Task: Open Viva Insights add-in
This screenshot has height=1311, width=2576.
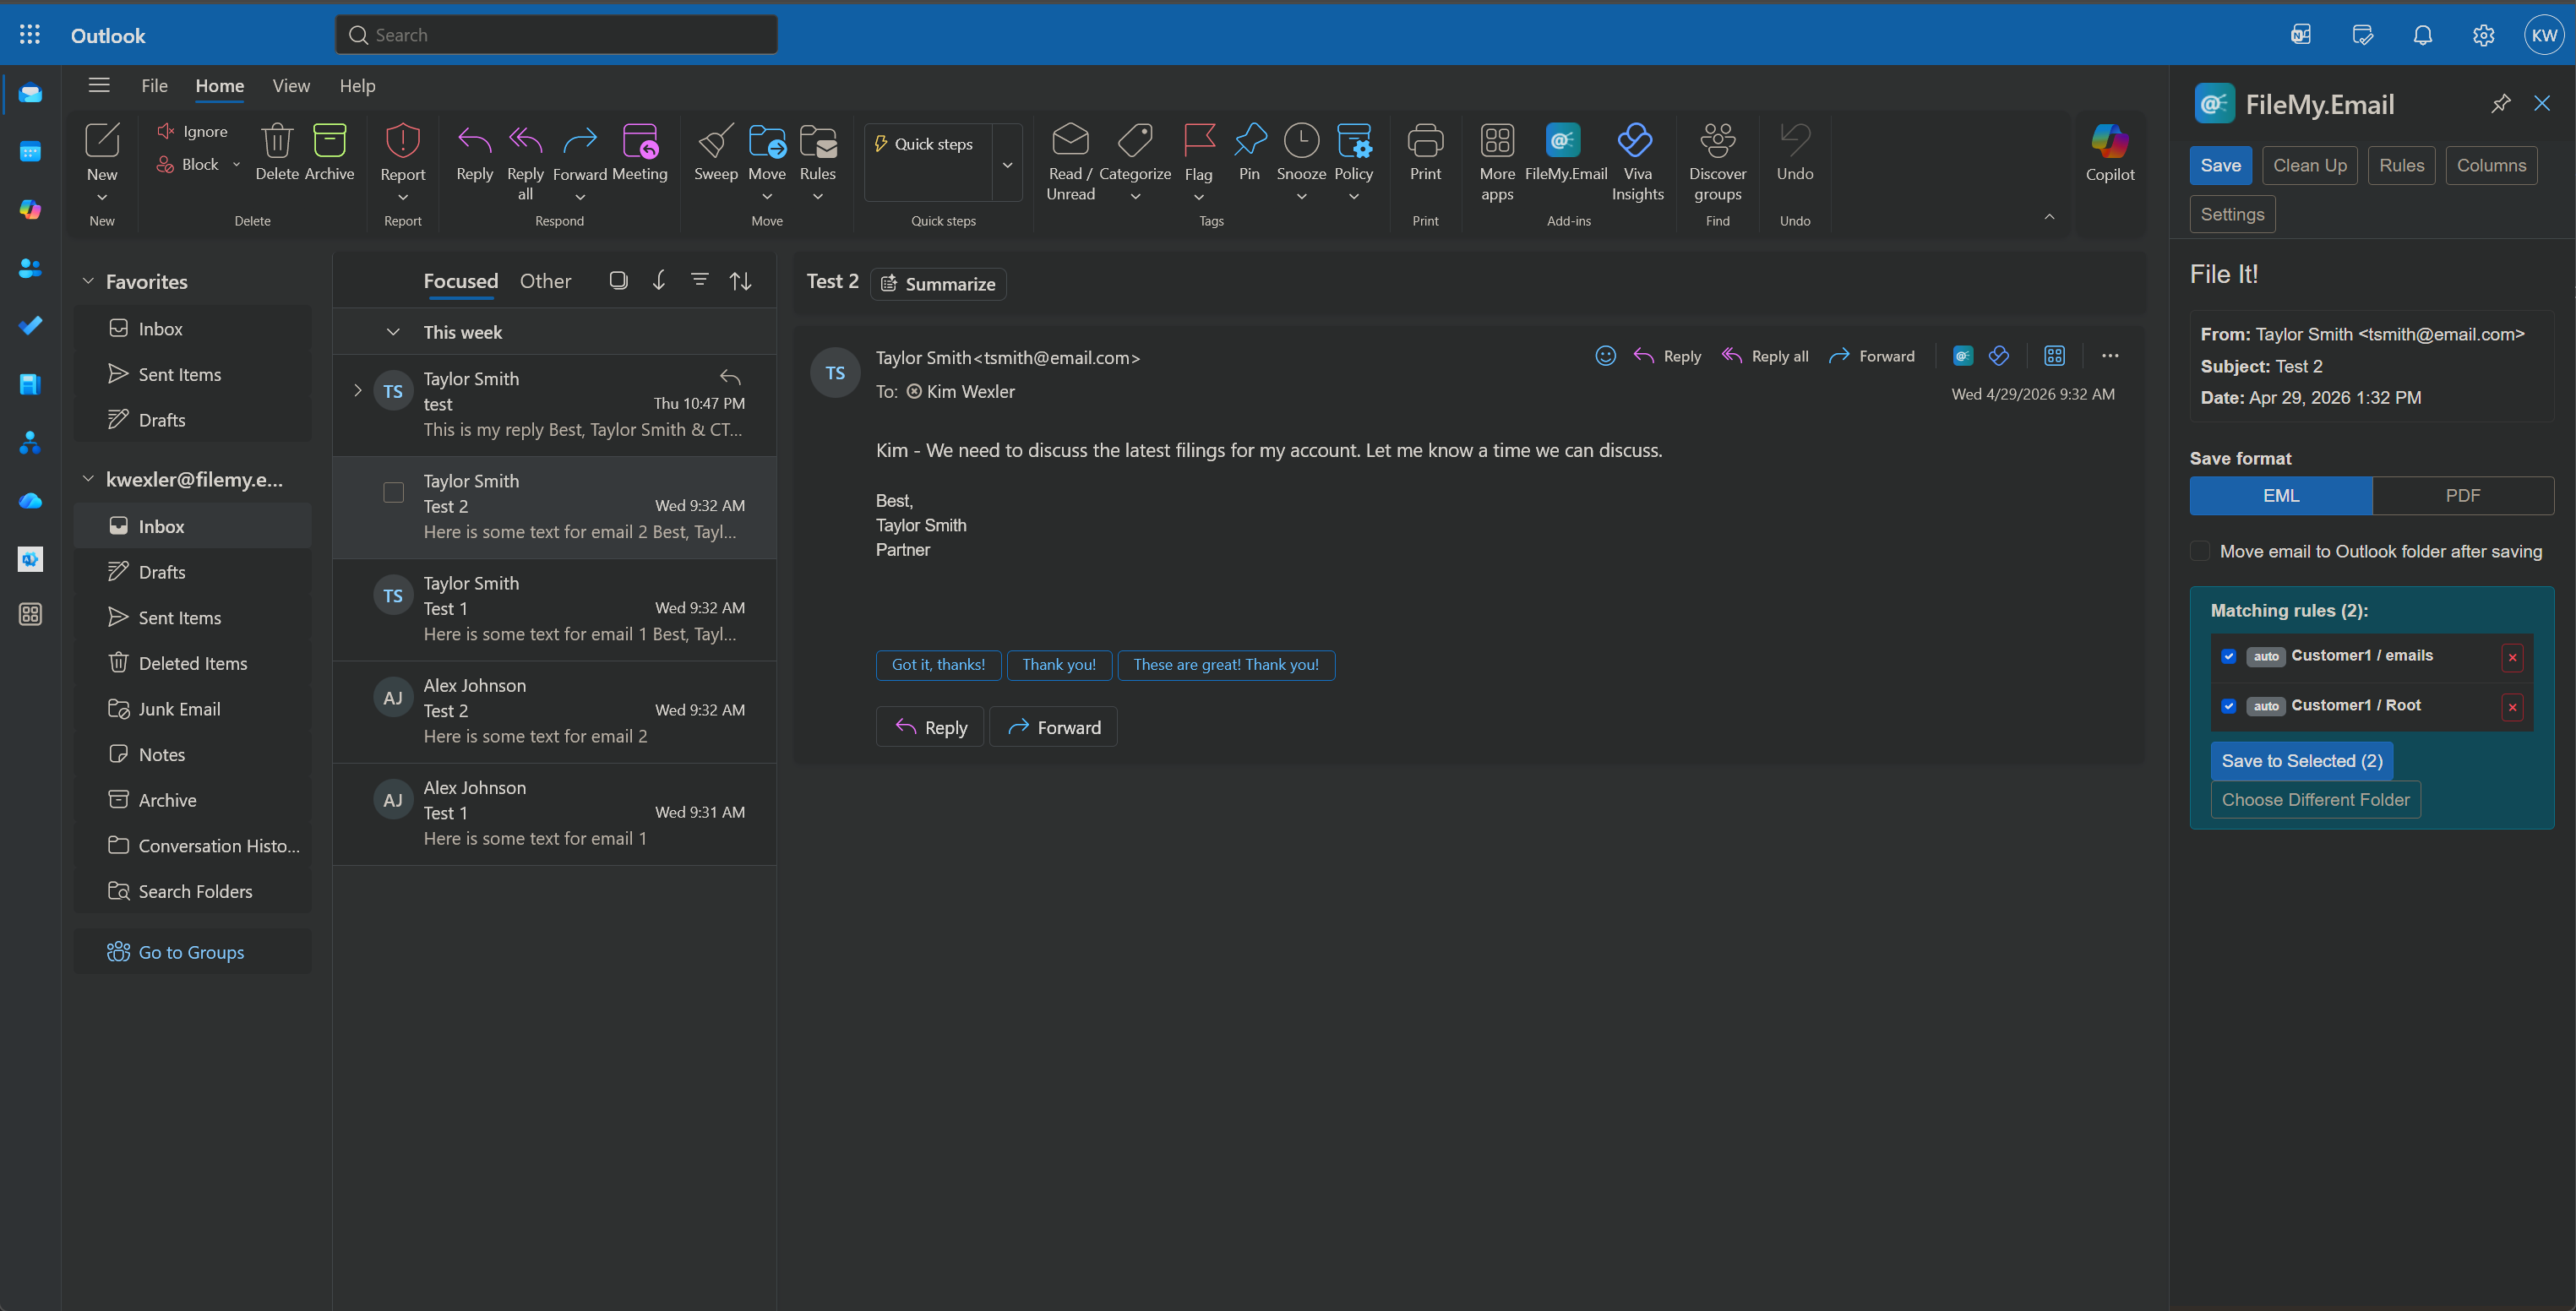Action: pos(1636,141)
